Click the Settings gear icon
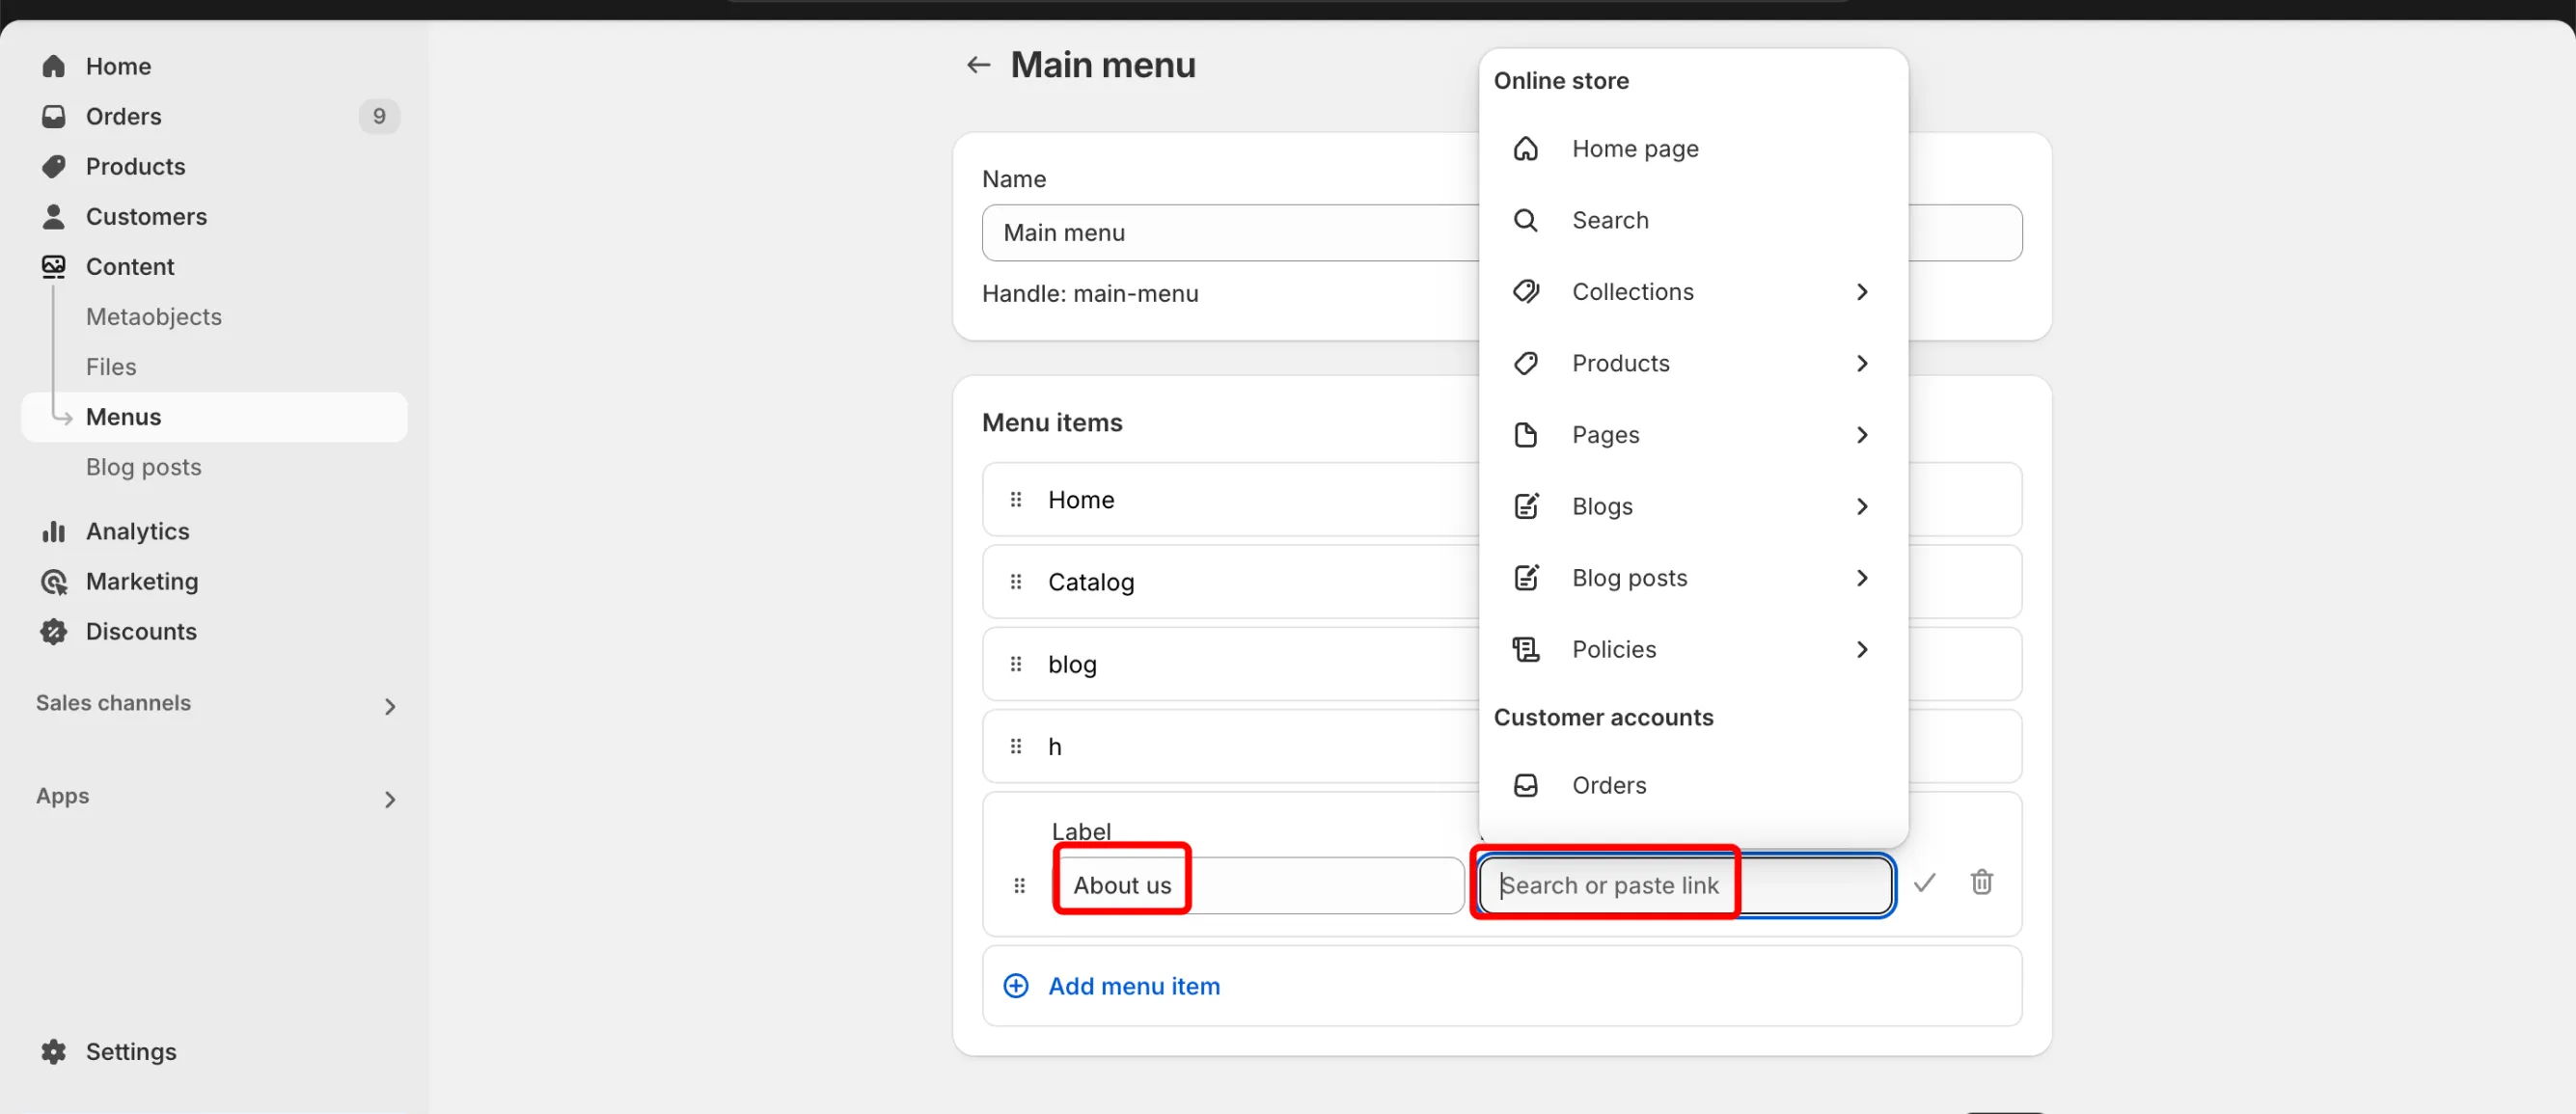The width and height of the screenshot is (2576, 1114). coord(53,1051)
